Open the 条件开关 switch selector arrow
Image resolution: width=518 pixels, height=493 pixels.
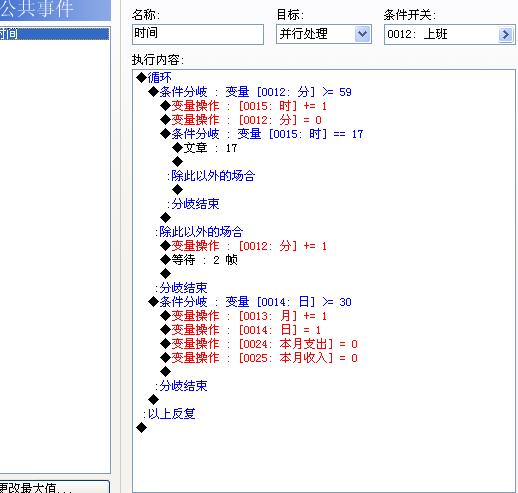coord(506,34)
